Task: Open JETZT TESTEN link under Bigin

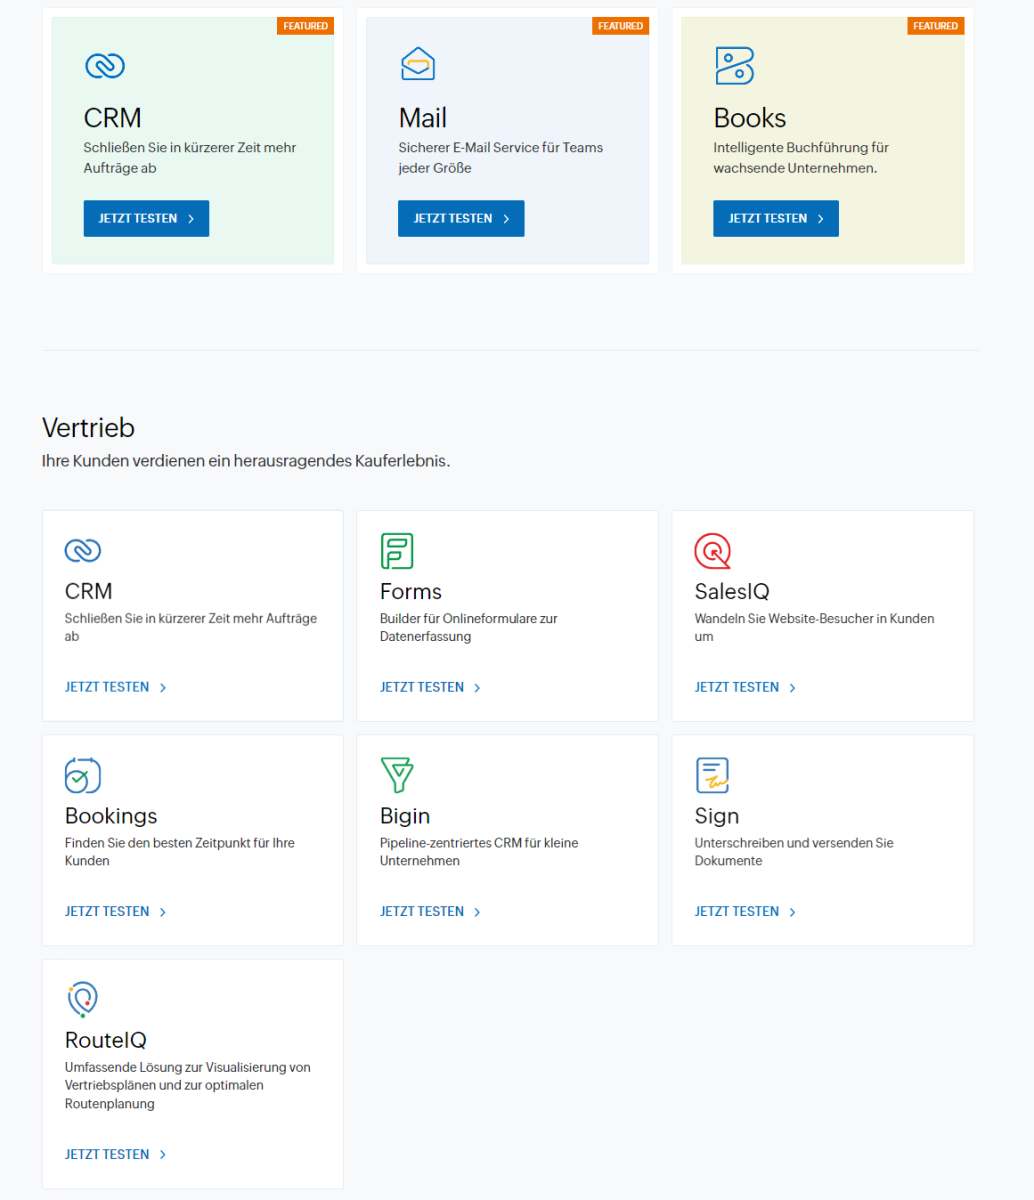Action: pyautogui.click(x=431, y=911)
